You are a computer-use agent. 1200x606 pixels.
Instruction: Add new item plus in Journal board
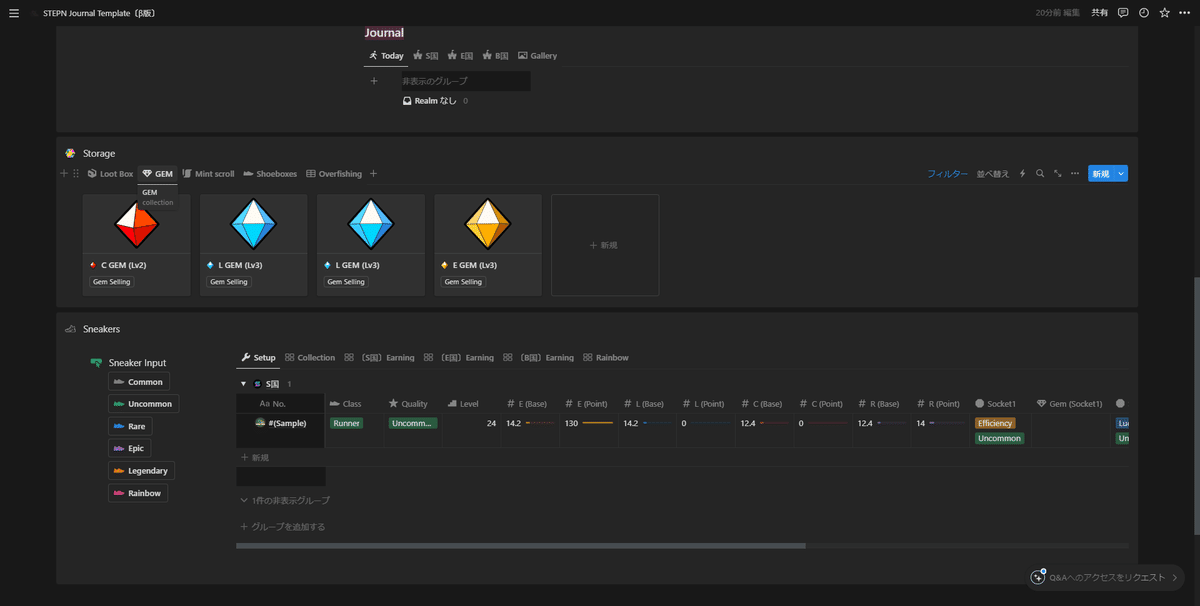pyautogui.click(x=373, y=81)
